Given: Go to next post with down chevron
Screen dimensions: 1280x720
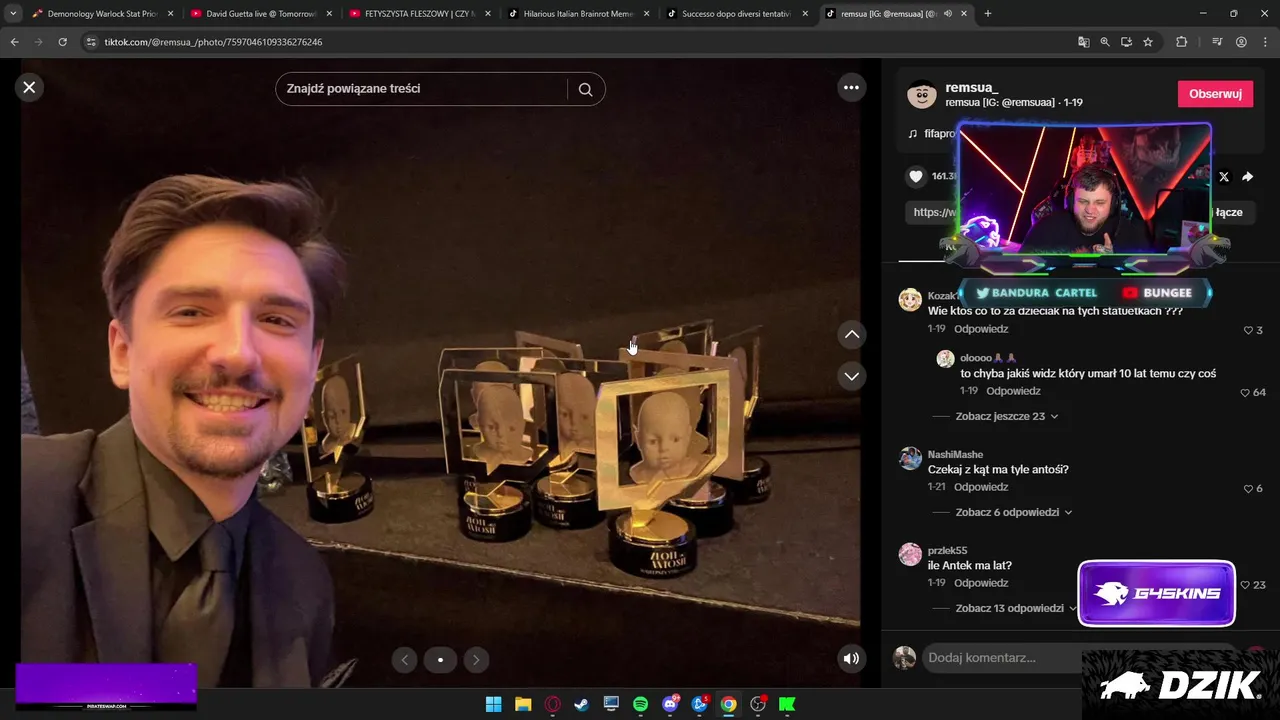Looking at the screenshot, I should 851,376.
